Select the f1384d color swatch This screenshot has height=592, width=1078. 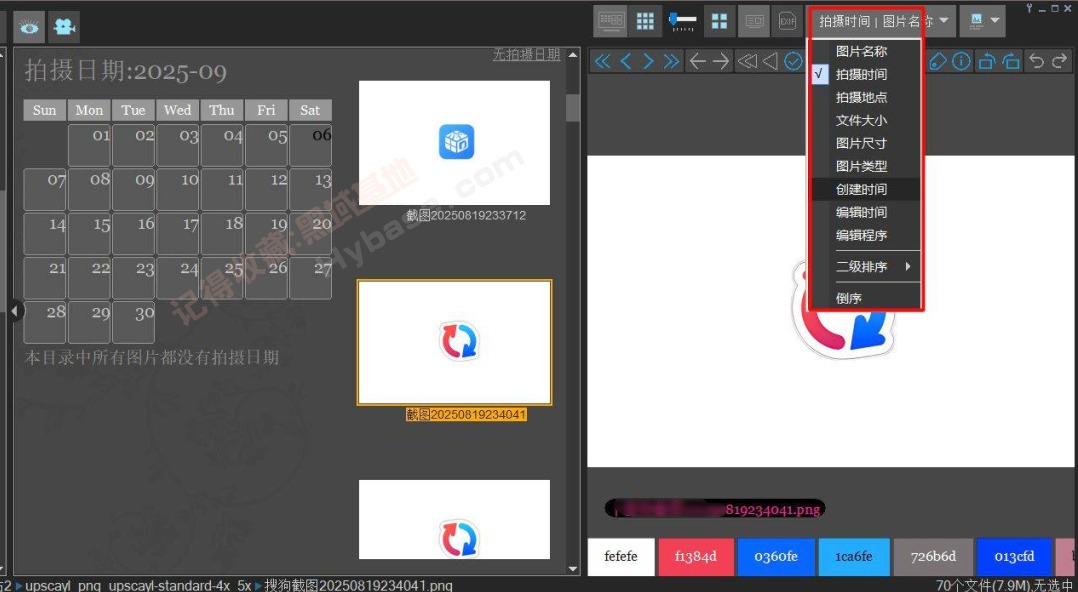pos(697,557)
